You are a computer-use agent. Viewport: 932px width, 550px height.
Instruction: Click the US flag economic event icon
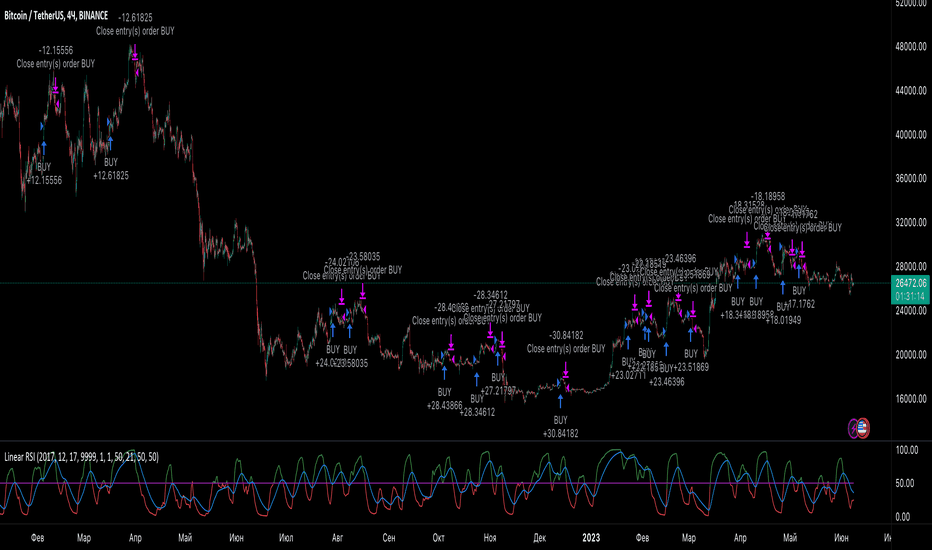click(x=863, y=428)
